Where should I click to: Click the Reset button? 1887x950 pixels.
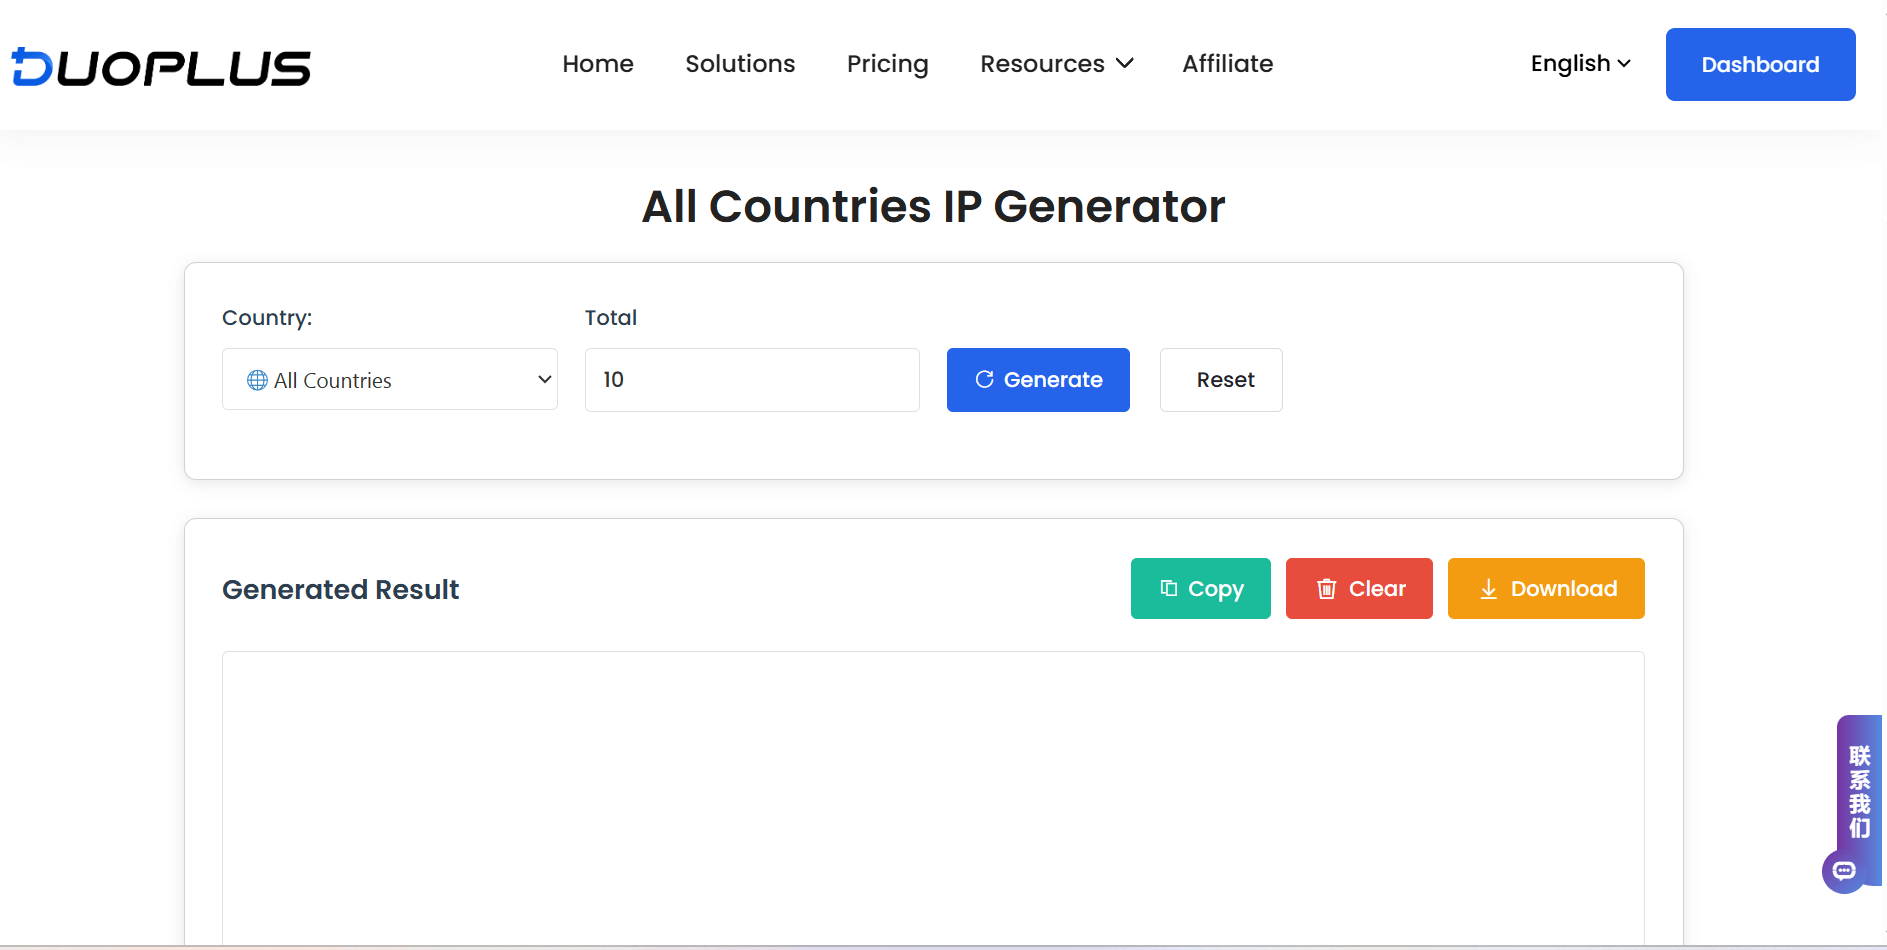point(1221,380)
